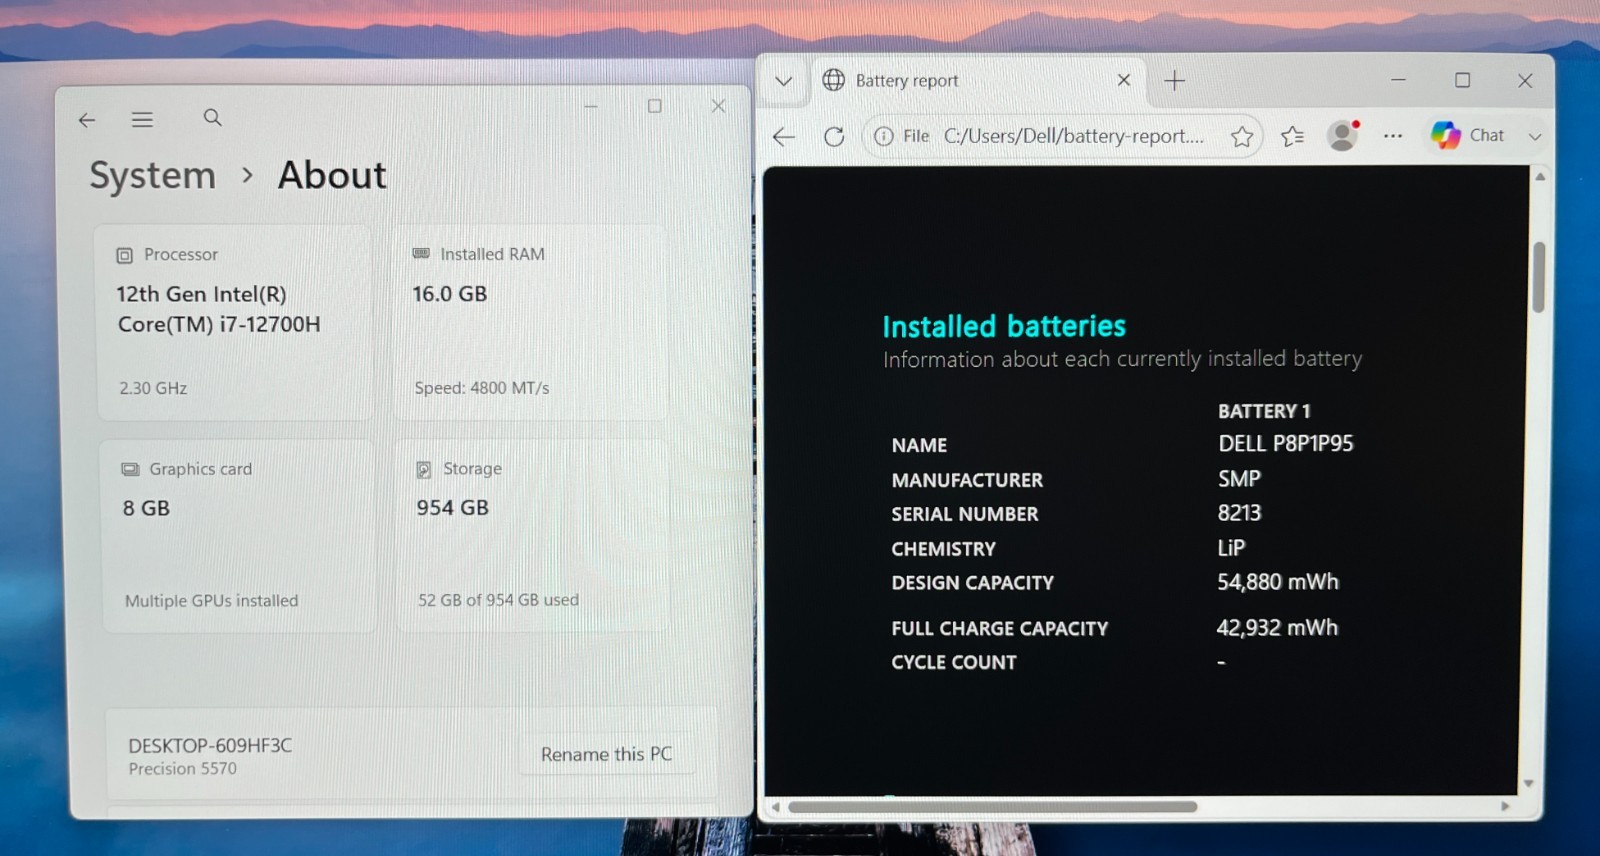1600x856 pixels.
Task: Add this page to favorites star
Action: click(1242, 137)
